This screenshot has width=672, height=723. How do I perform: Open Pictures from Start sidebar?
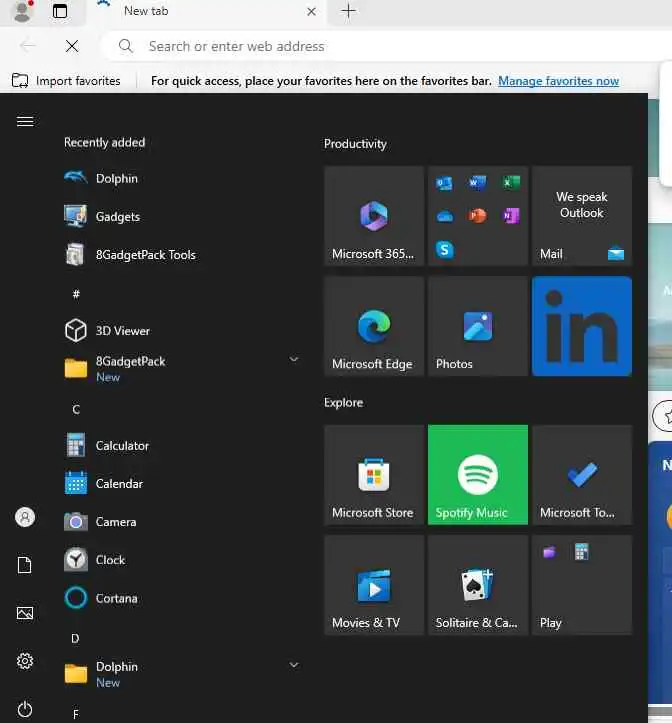pos(25,613)
